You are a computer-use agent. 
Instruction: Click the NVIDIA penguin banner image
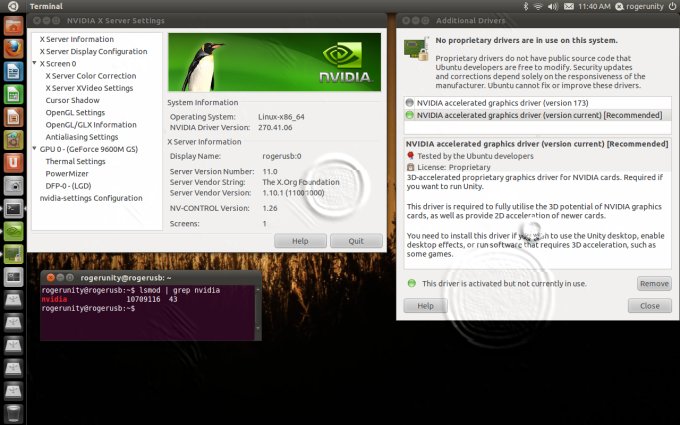click(275, 62)
